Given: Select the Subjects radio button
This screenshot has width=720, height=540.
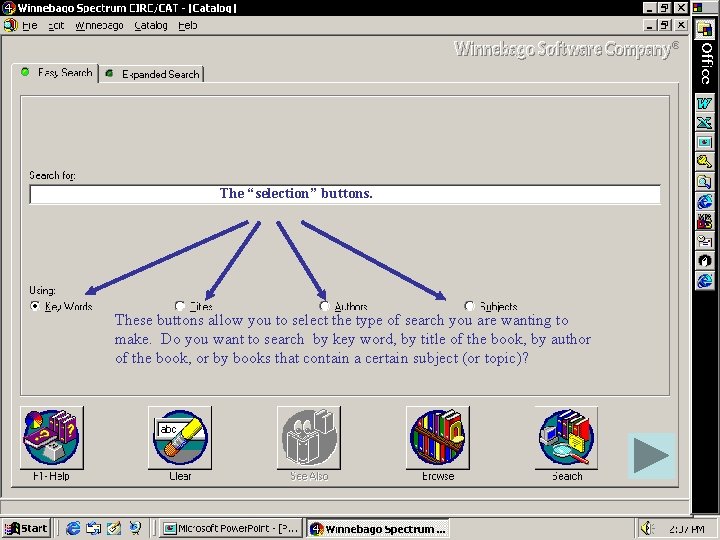Looking at the screenshot, I should [469, 306].
